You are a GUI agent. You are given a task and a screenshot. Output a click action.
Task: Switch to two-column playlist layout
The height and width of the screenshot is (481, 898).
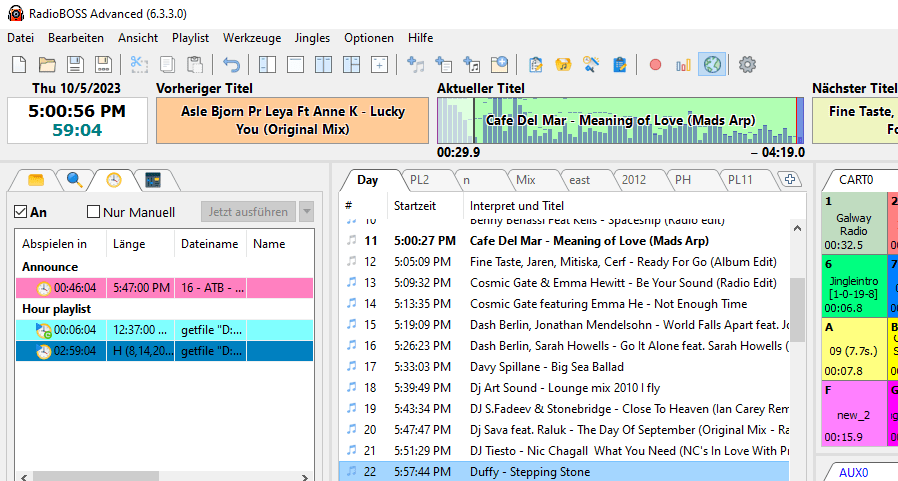coord(324,65)
